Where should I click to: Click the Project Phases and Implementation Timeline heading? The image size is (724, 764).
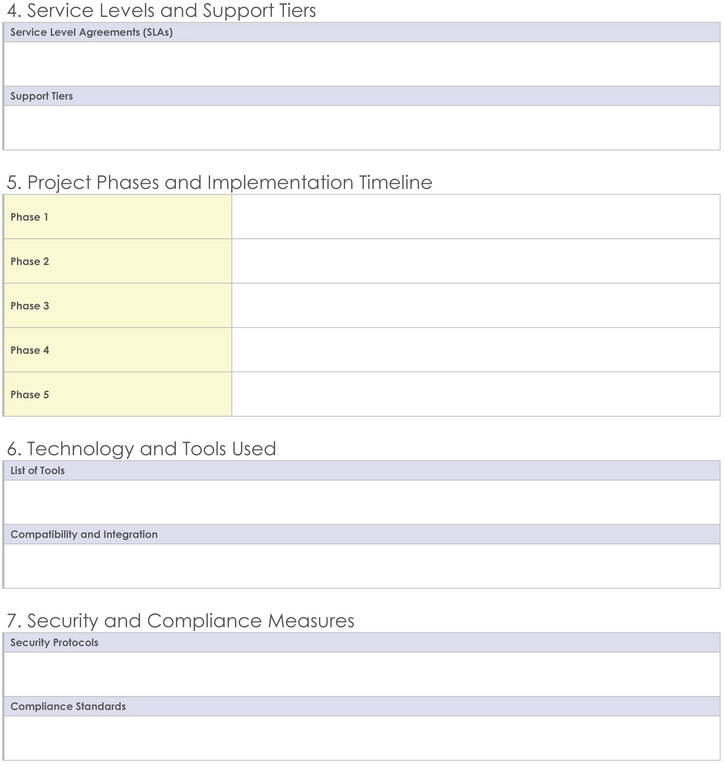pyautogui.click(x=219, y=182)
